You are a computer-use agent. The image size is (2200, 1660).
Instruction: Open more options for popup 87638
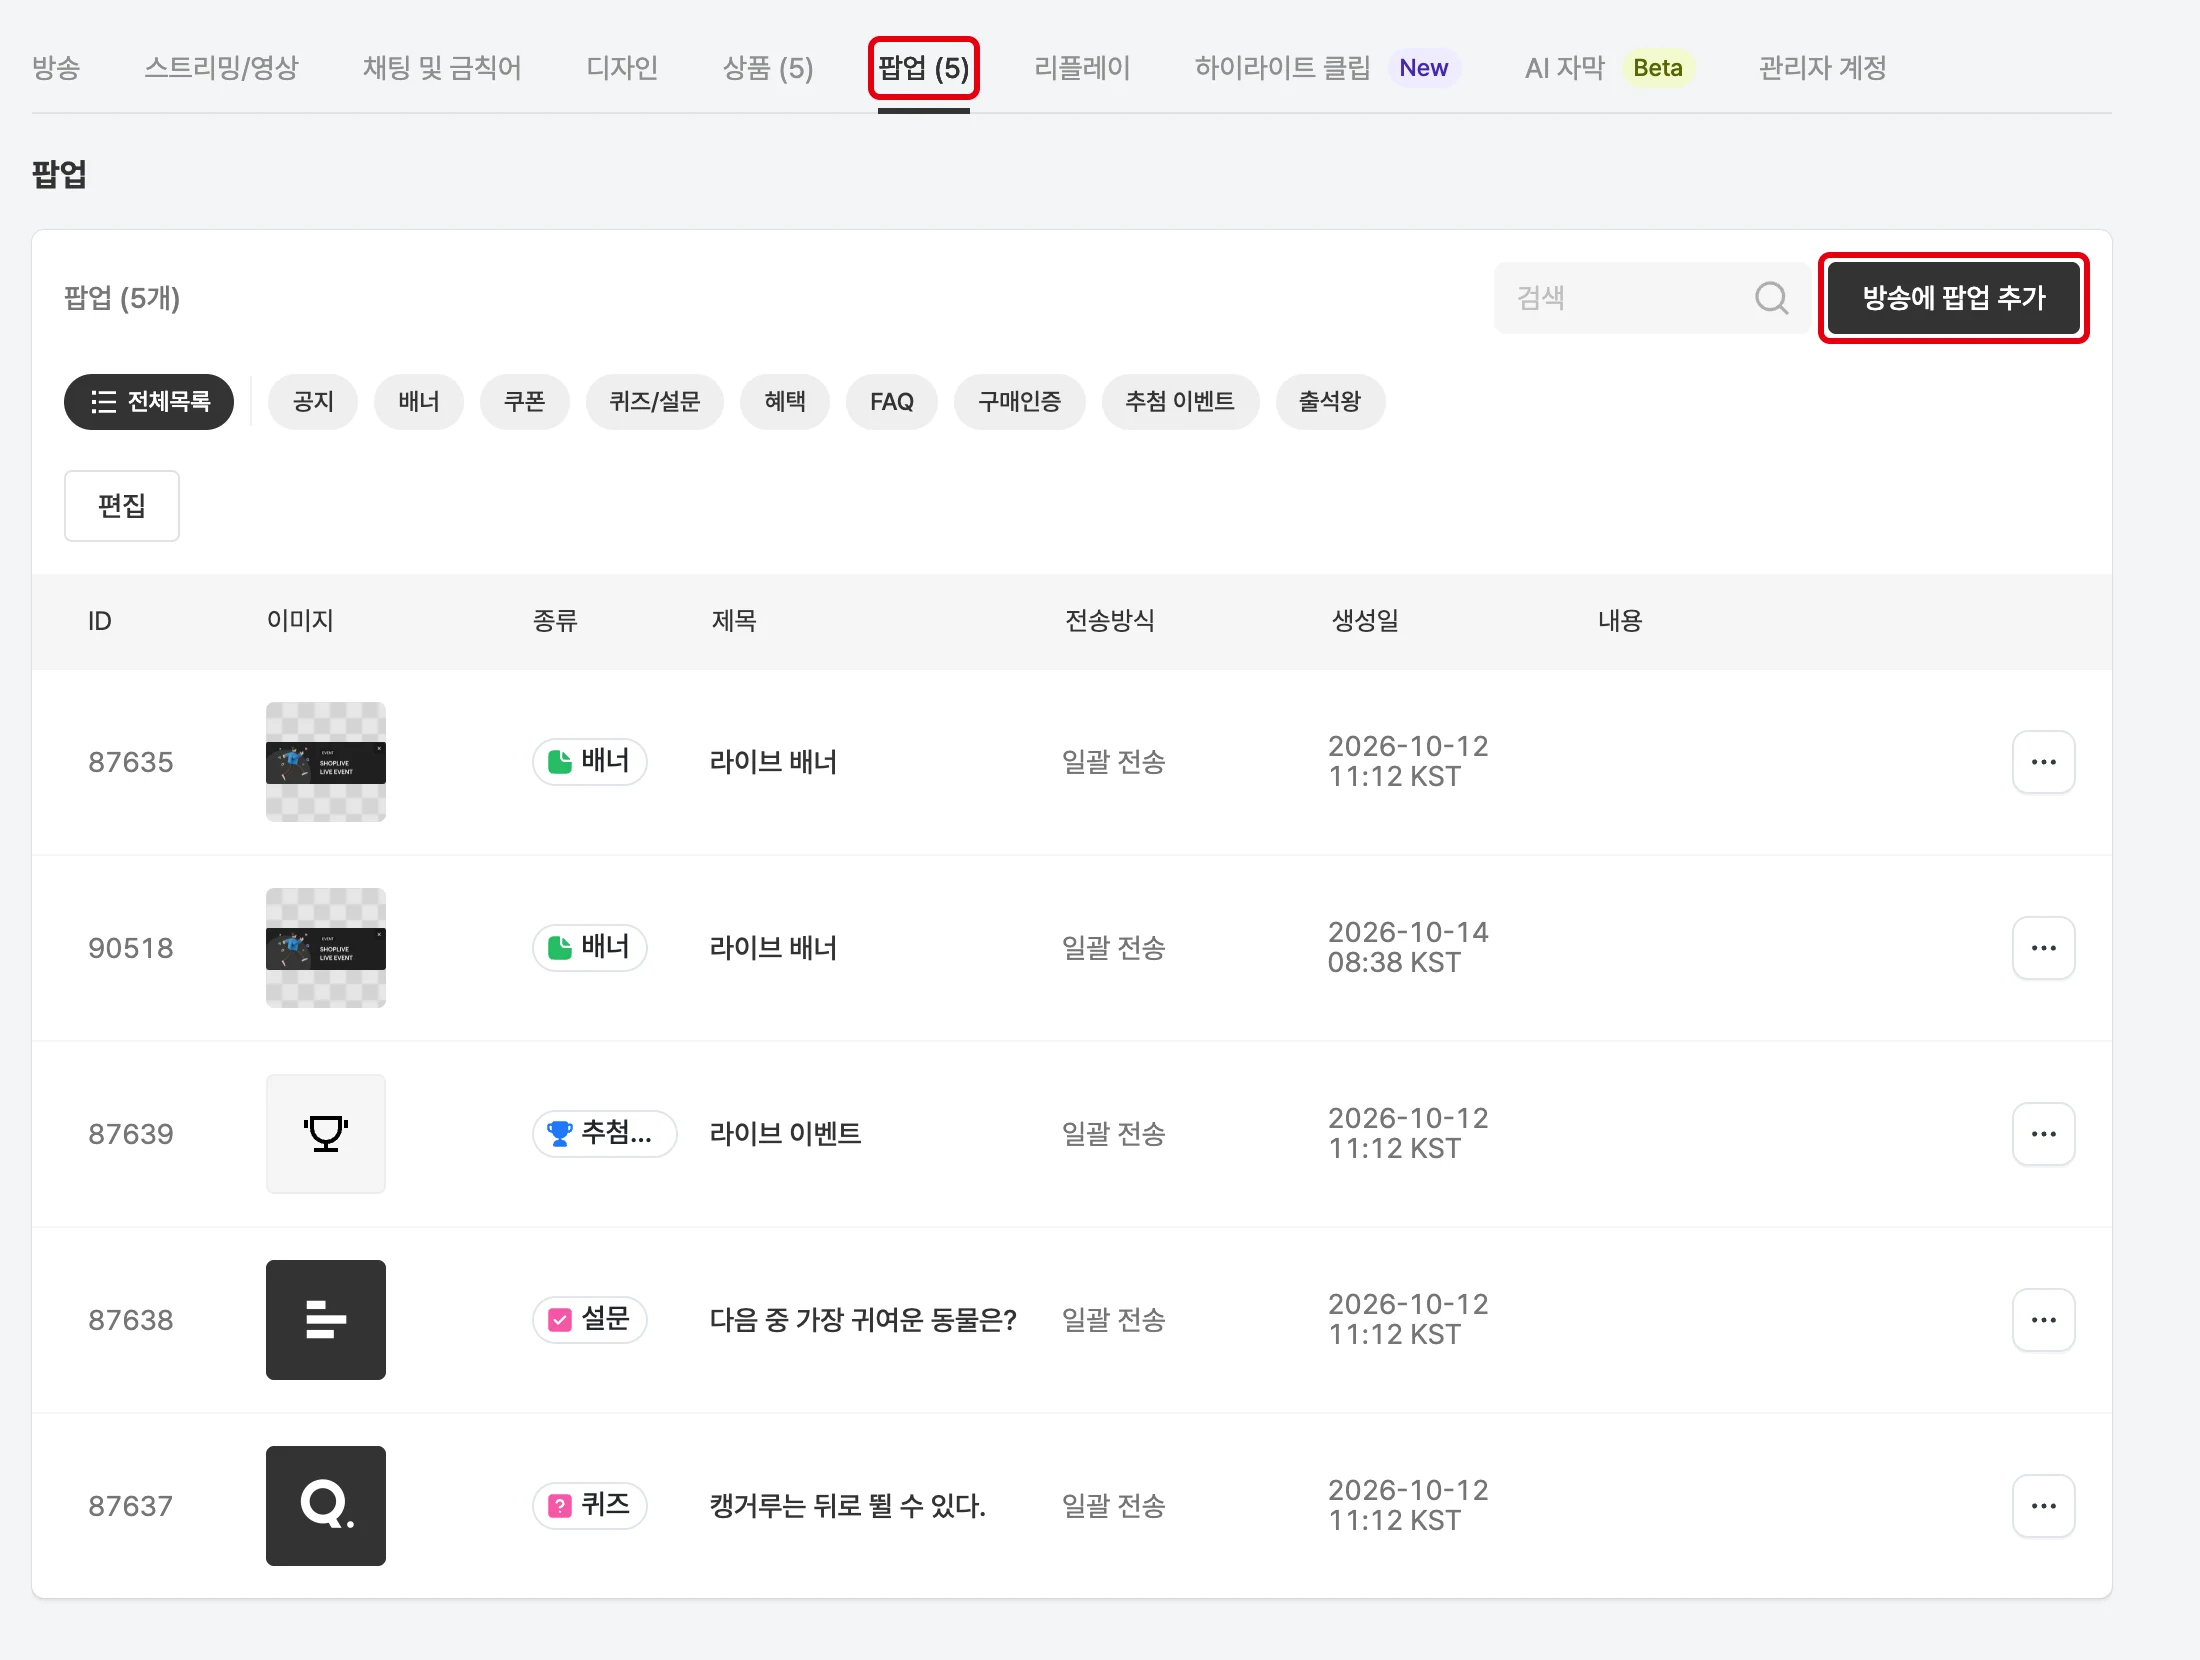(x=2043, y=1320)
